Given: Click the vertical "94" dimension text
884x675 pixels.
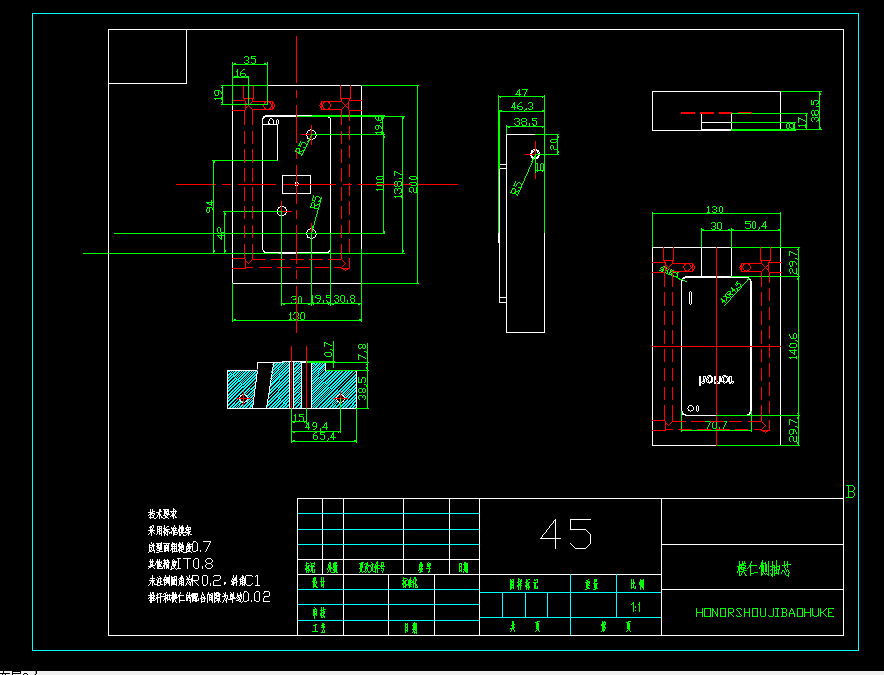Looking at the screenshot, I should [x=210, y=206].
